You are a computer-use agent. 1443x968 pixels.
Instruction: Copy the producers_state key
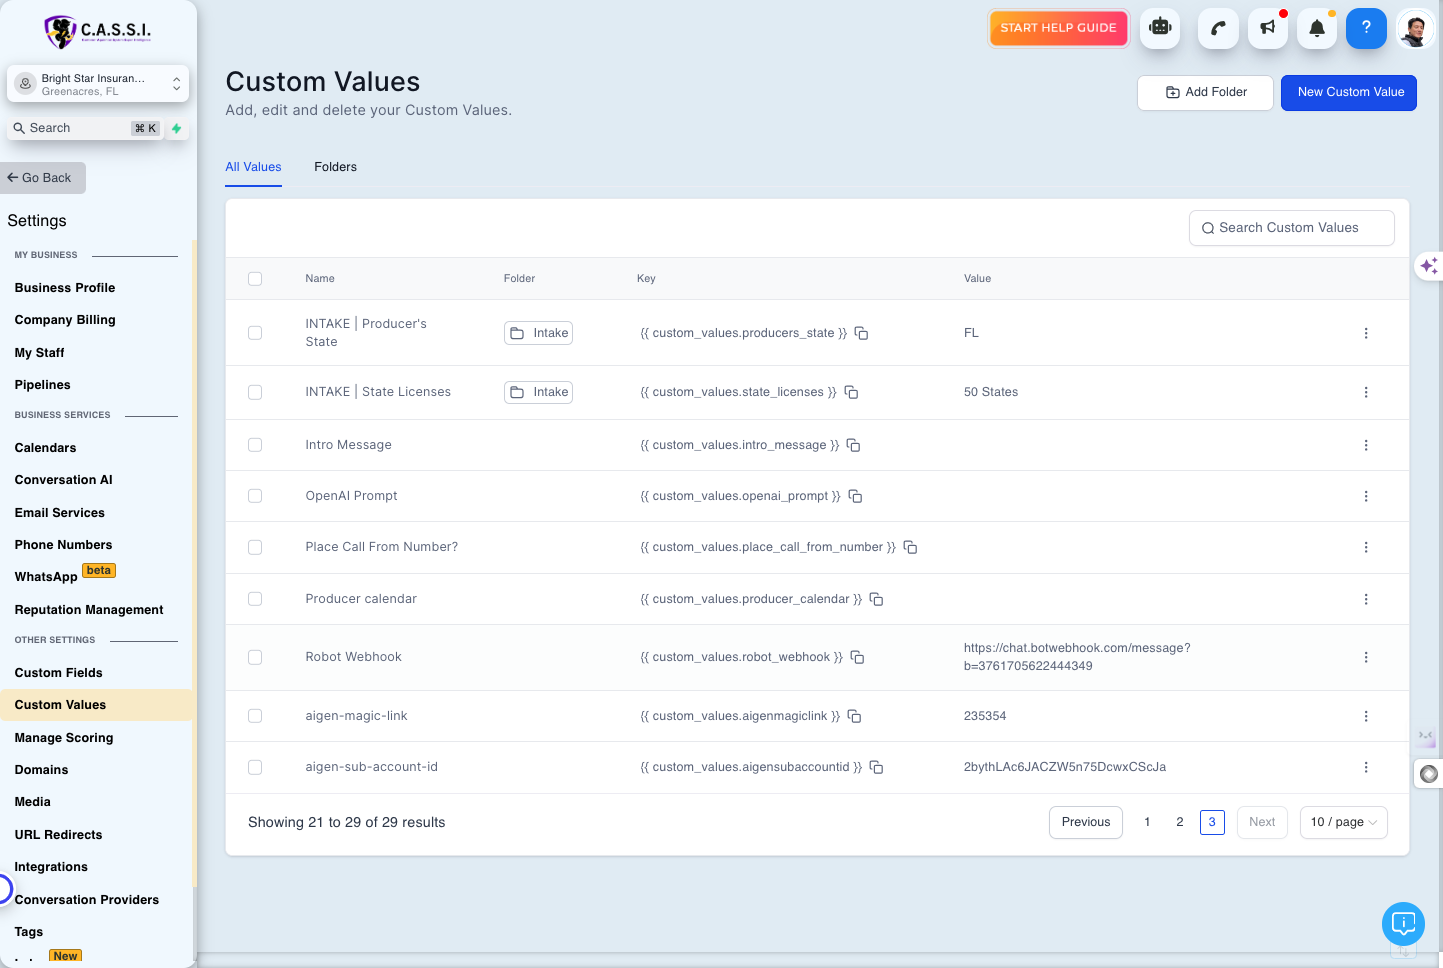point(861,333)
